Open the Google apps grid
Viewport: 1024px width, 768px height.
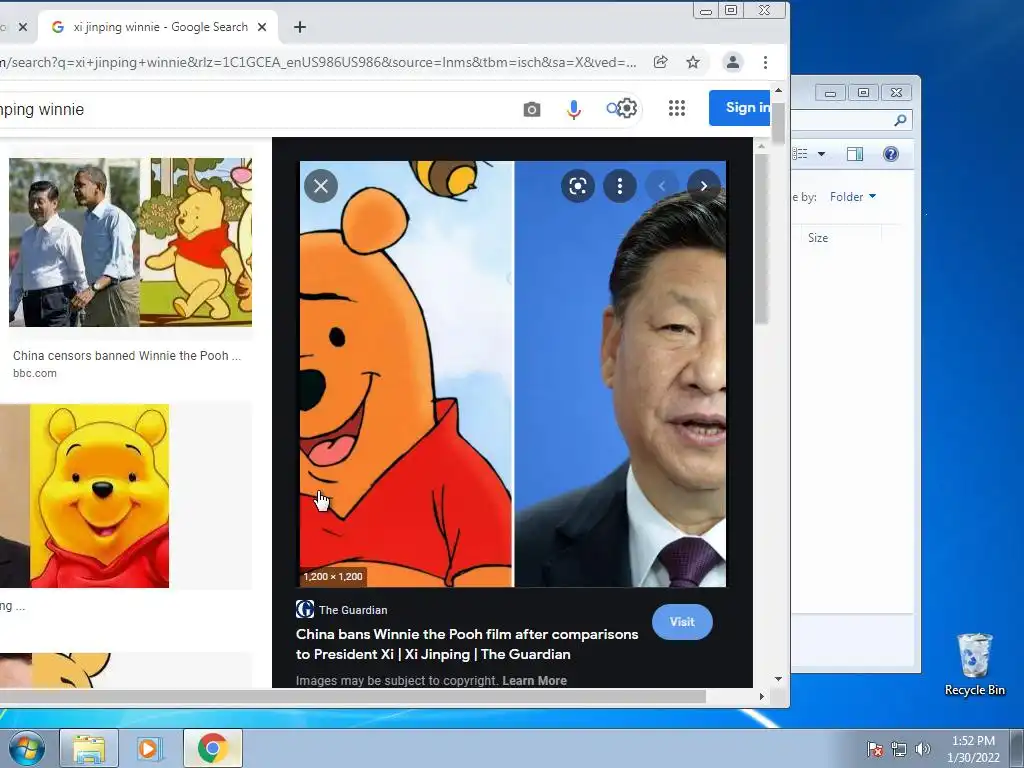tap(677, 108)
